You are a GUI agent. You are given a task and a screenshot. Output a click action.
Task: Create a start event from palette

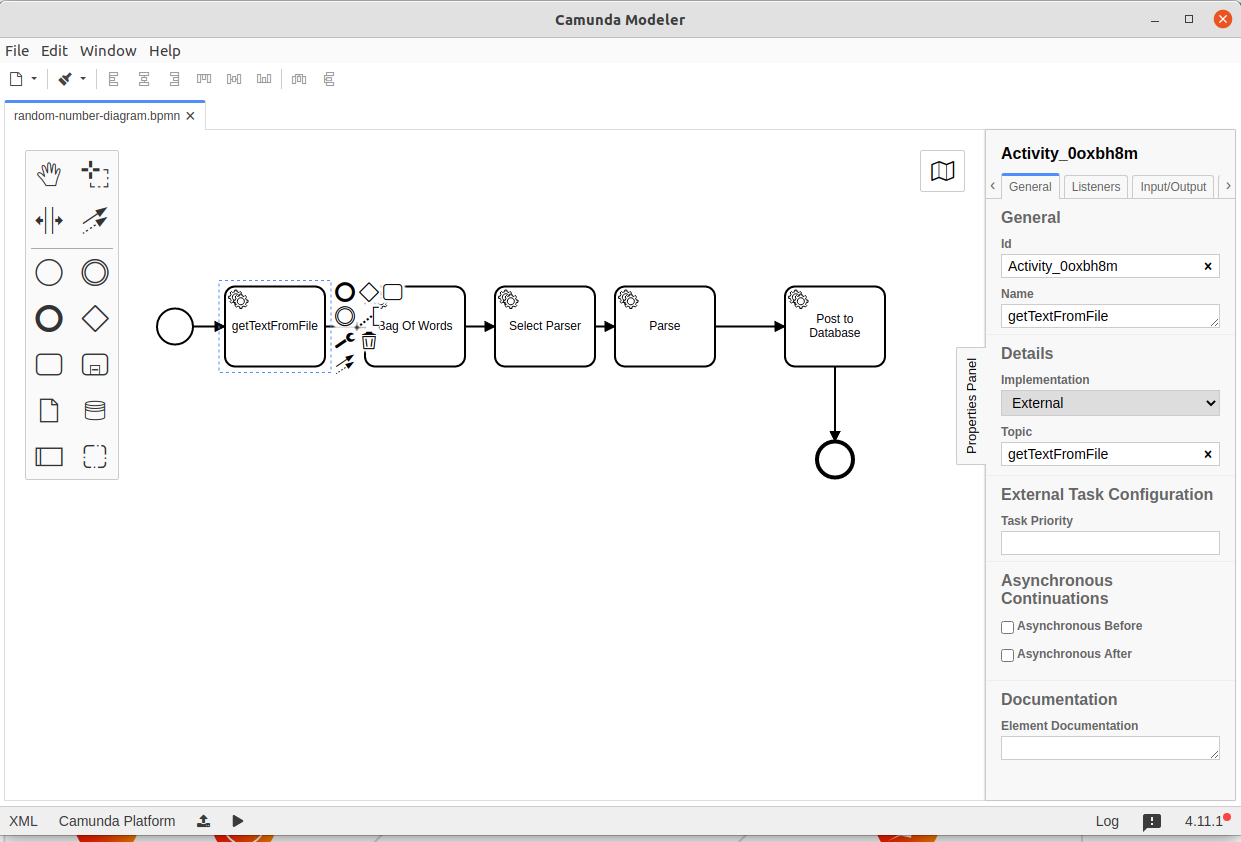(49, 273)
